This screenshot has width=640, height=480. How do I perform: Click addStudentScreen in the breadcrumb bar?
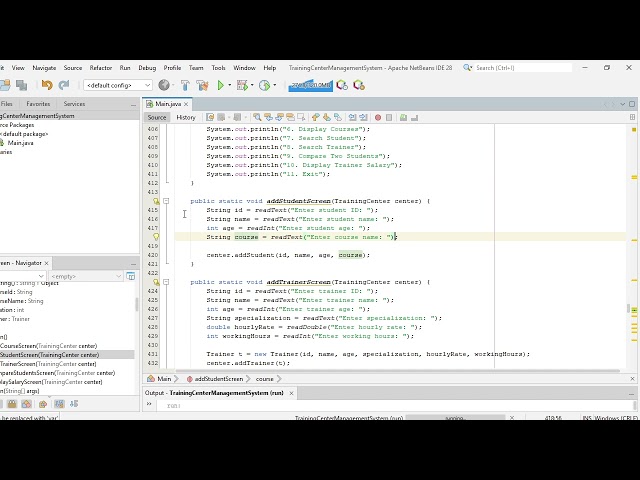point(218,379)
